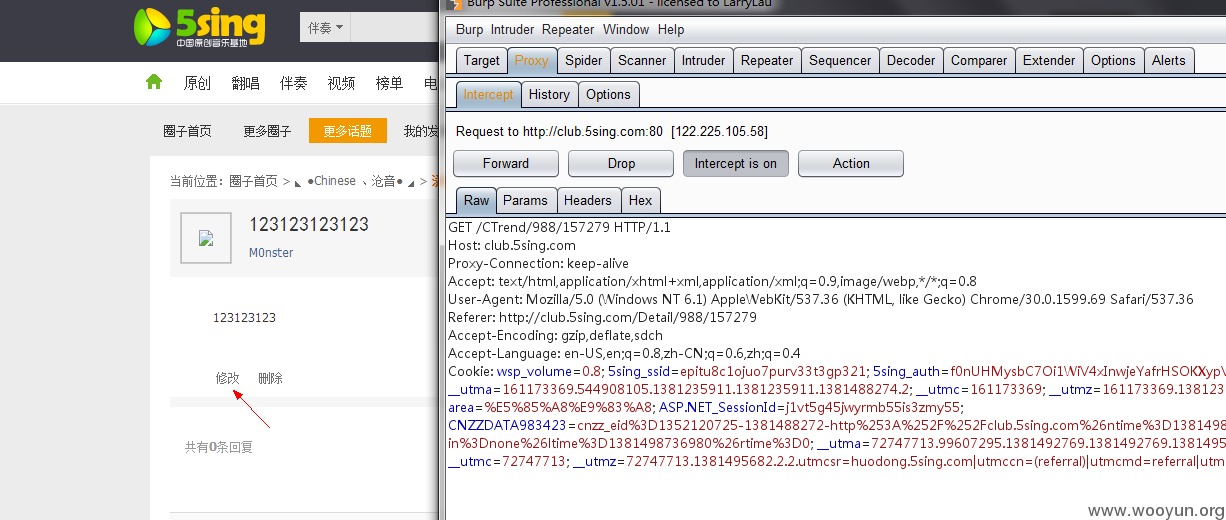Click 删除 to delete the post
The height and width of the screenshot is (520, 1226).
pyautogui.click(x=270, y=378)
